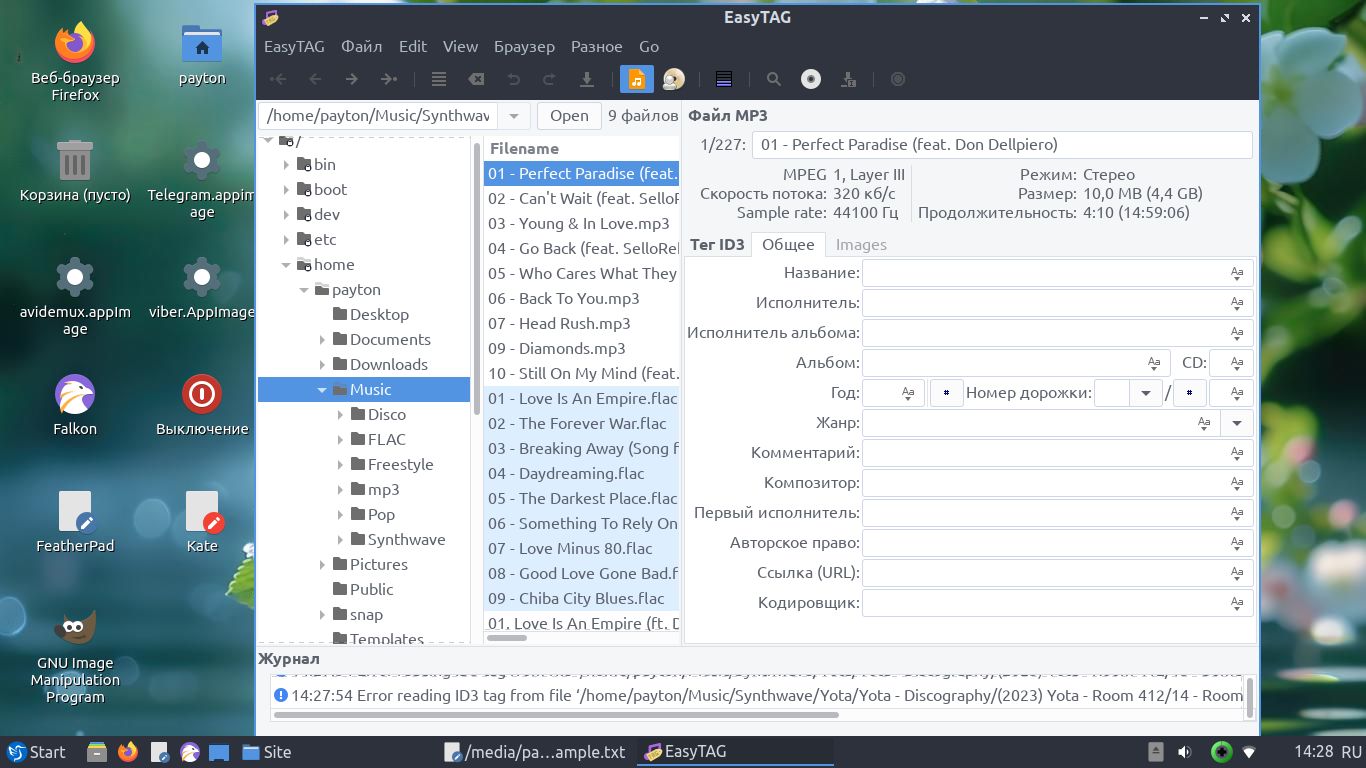This screenshot has width=1366, height=768.
Task: Expand the boot folder in tree
Action: pyautogui.click(x=286, y=189)
